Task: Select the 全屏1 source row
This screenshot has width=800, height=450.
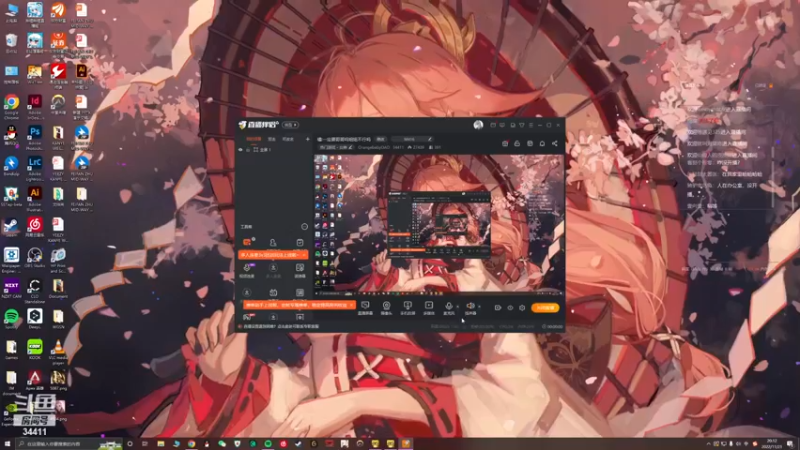Action: 274,150
